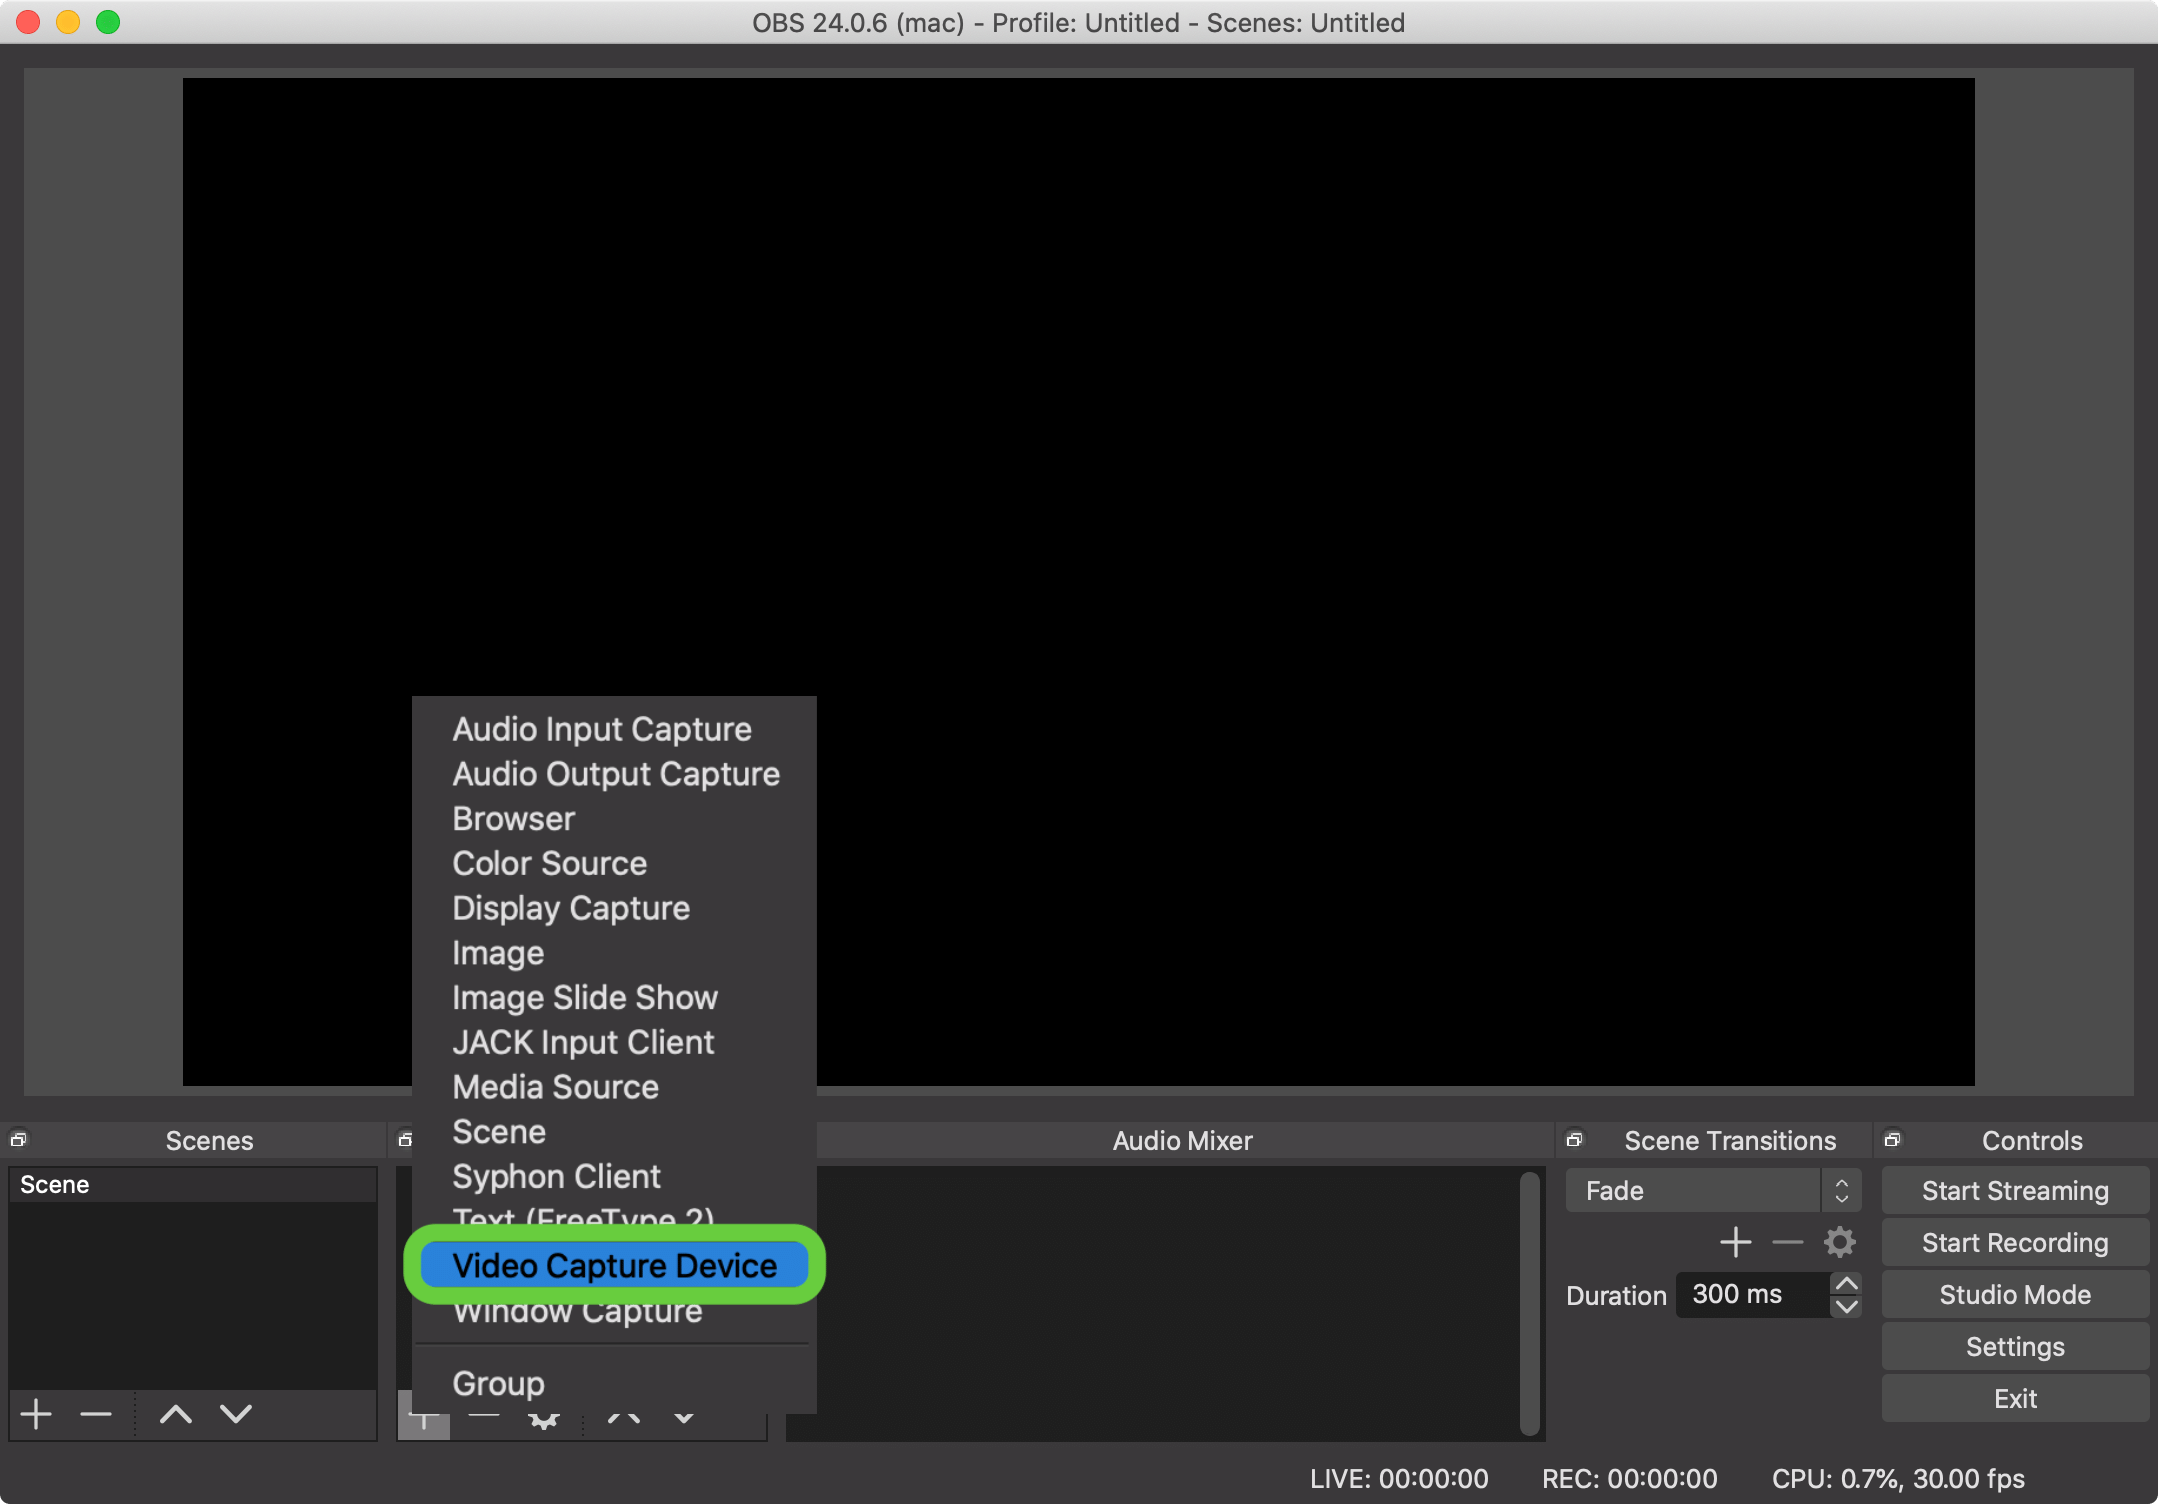Choose Display Capture in the sources menu
Image resolution: width=2158 pixels, height=1504 pixels.
tap(571, 908)
